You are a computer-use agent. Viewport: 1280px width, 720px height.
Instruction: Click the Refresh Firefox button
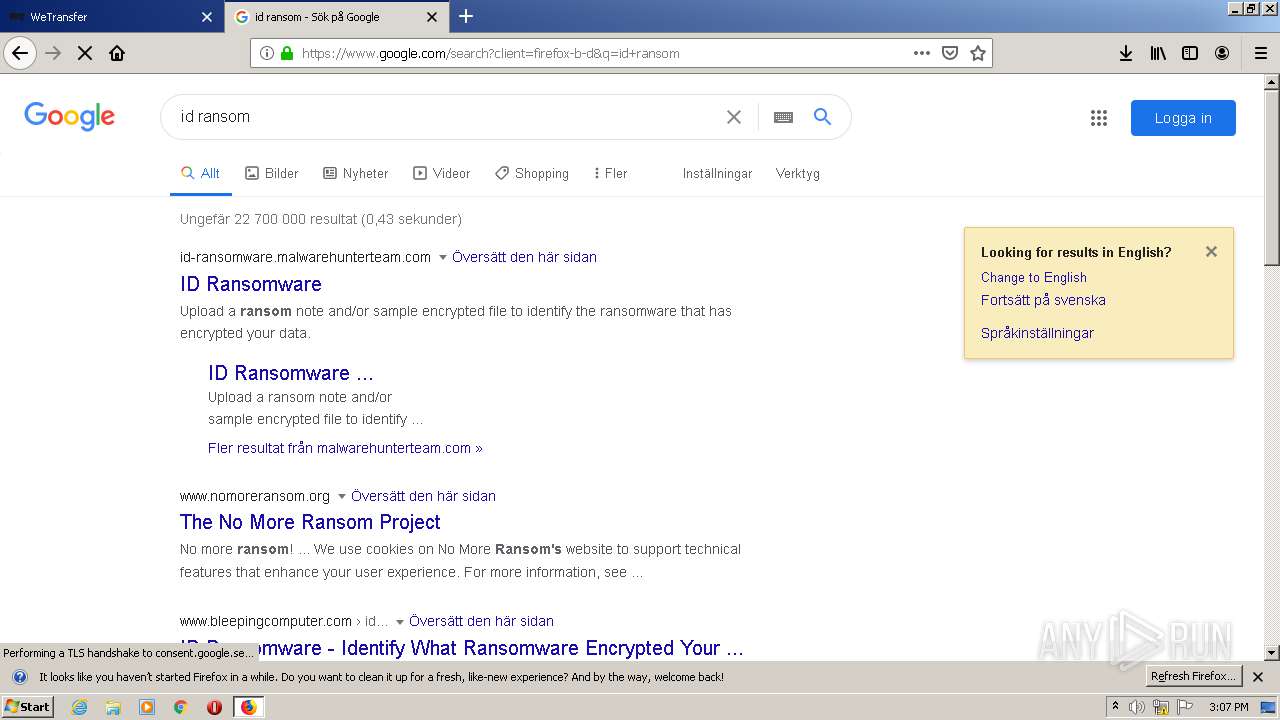[x=1194, y=677]
